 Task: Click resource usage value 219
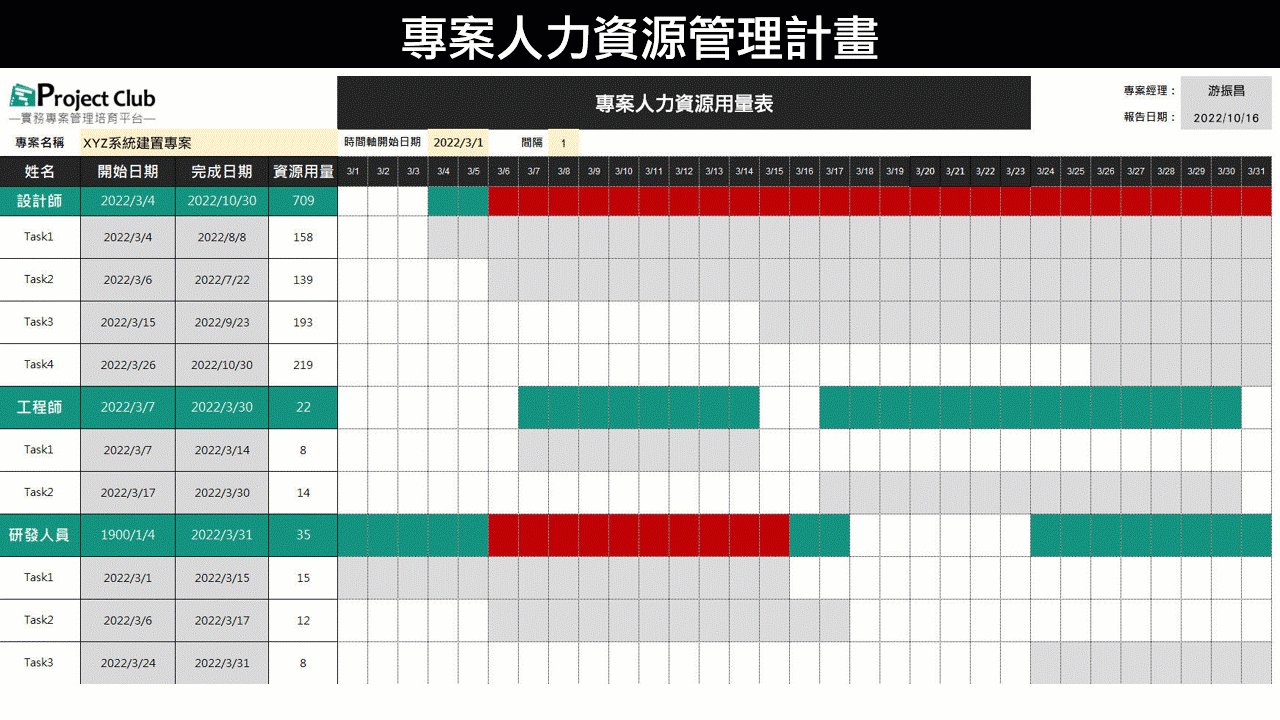pos(303,365)
